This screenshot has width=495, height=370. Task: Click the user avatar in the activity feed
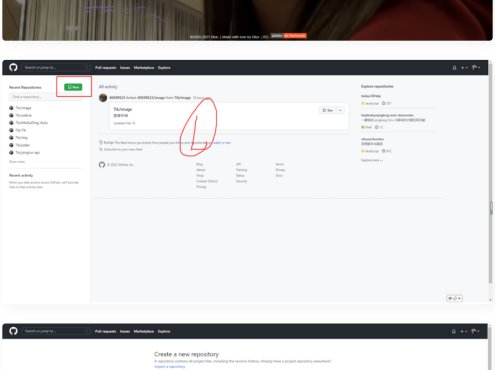pyautogui.click(x=103, y=98)
